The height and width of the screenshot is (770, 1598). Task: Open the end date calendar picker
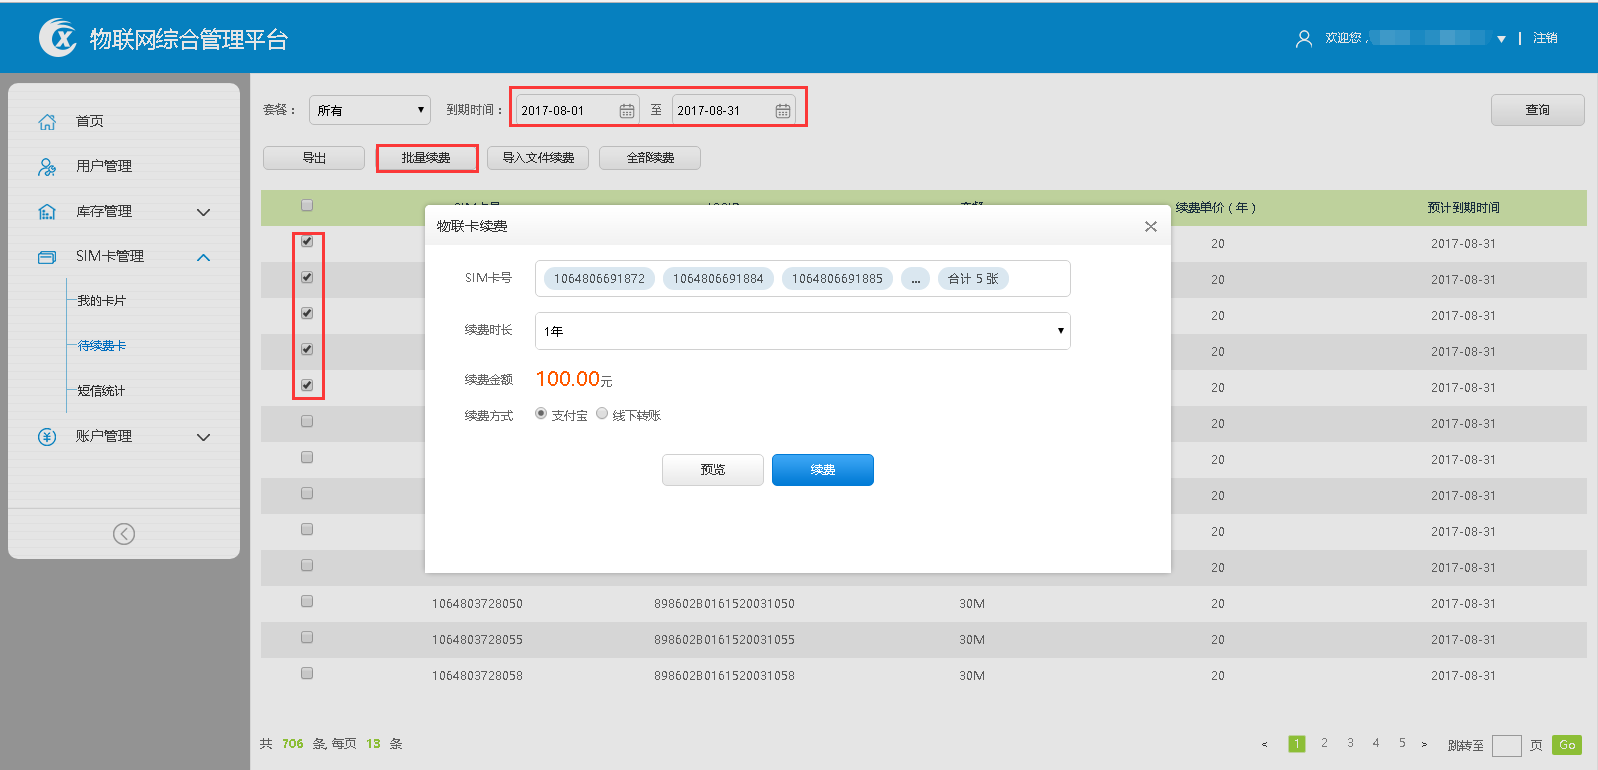pos(783,111)
